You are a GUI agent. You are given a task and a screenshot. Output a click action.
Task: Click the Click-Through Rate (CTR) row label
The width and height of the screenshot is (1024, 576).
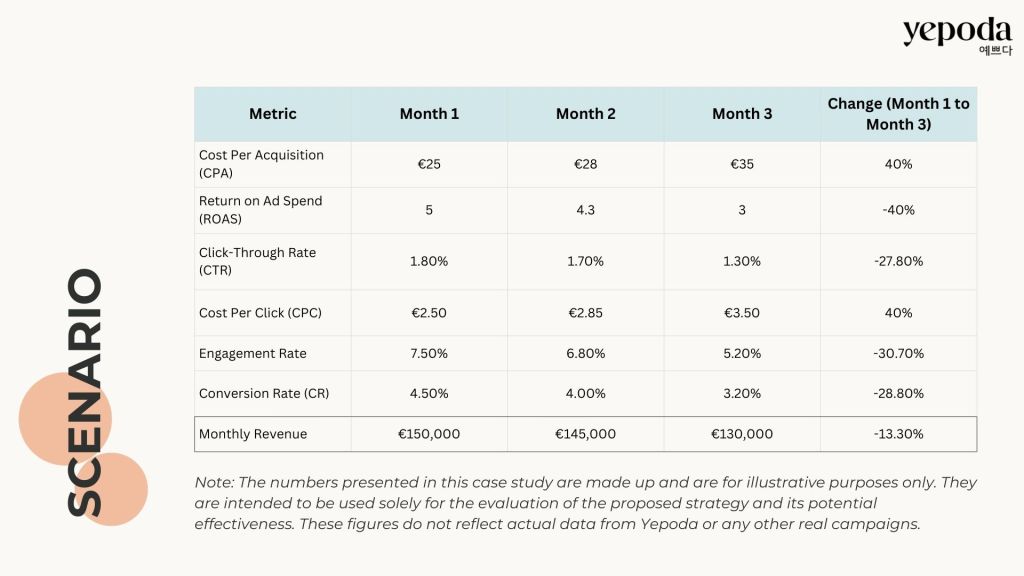[257, 261]
